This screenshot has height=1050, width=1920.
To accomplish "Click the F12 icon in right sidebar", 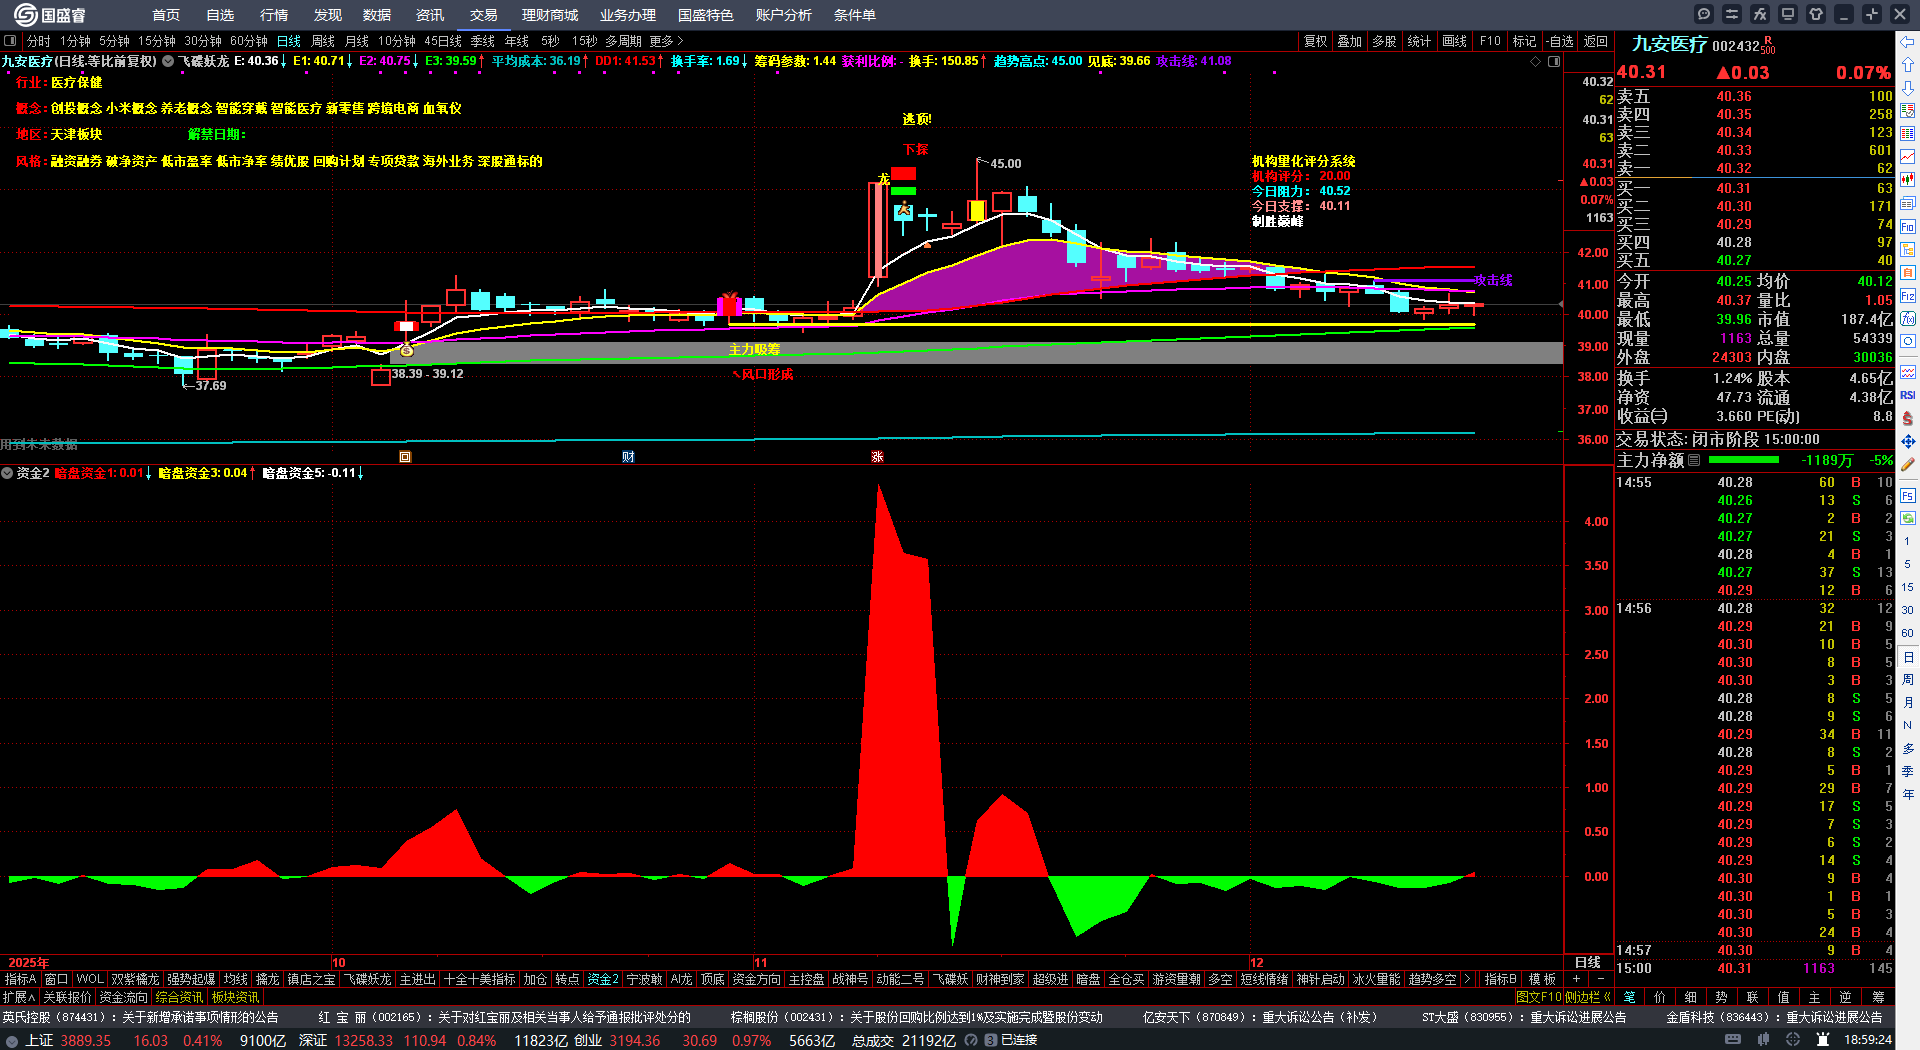I will [x=1908, y=295].
